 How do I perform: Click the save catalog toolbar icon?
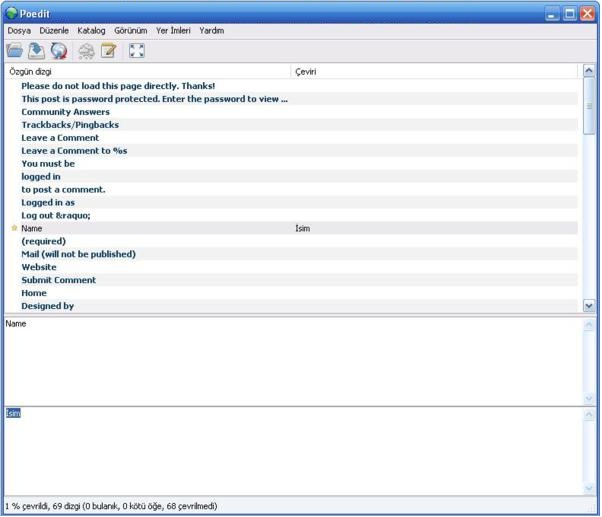coord(37,50)
